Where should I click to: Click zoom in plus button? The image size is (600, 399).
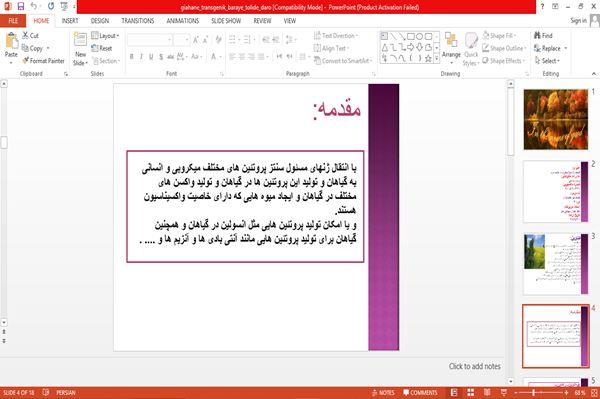point(566,392)
